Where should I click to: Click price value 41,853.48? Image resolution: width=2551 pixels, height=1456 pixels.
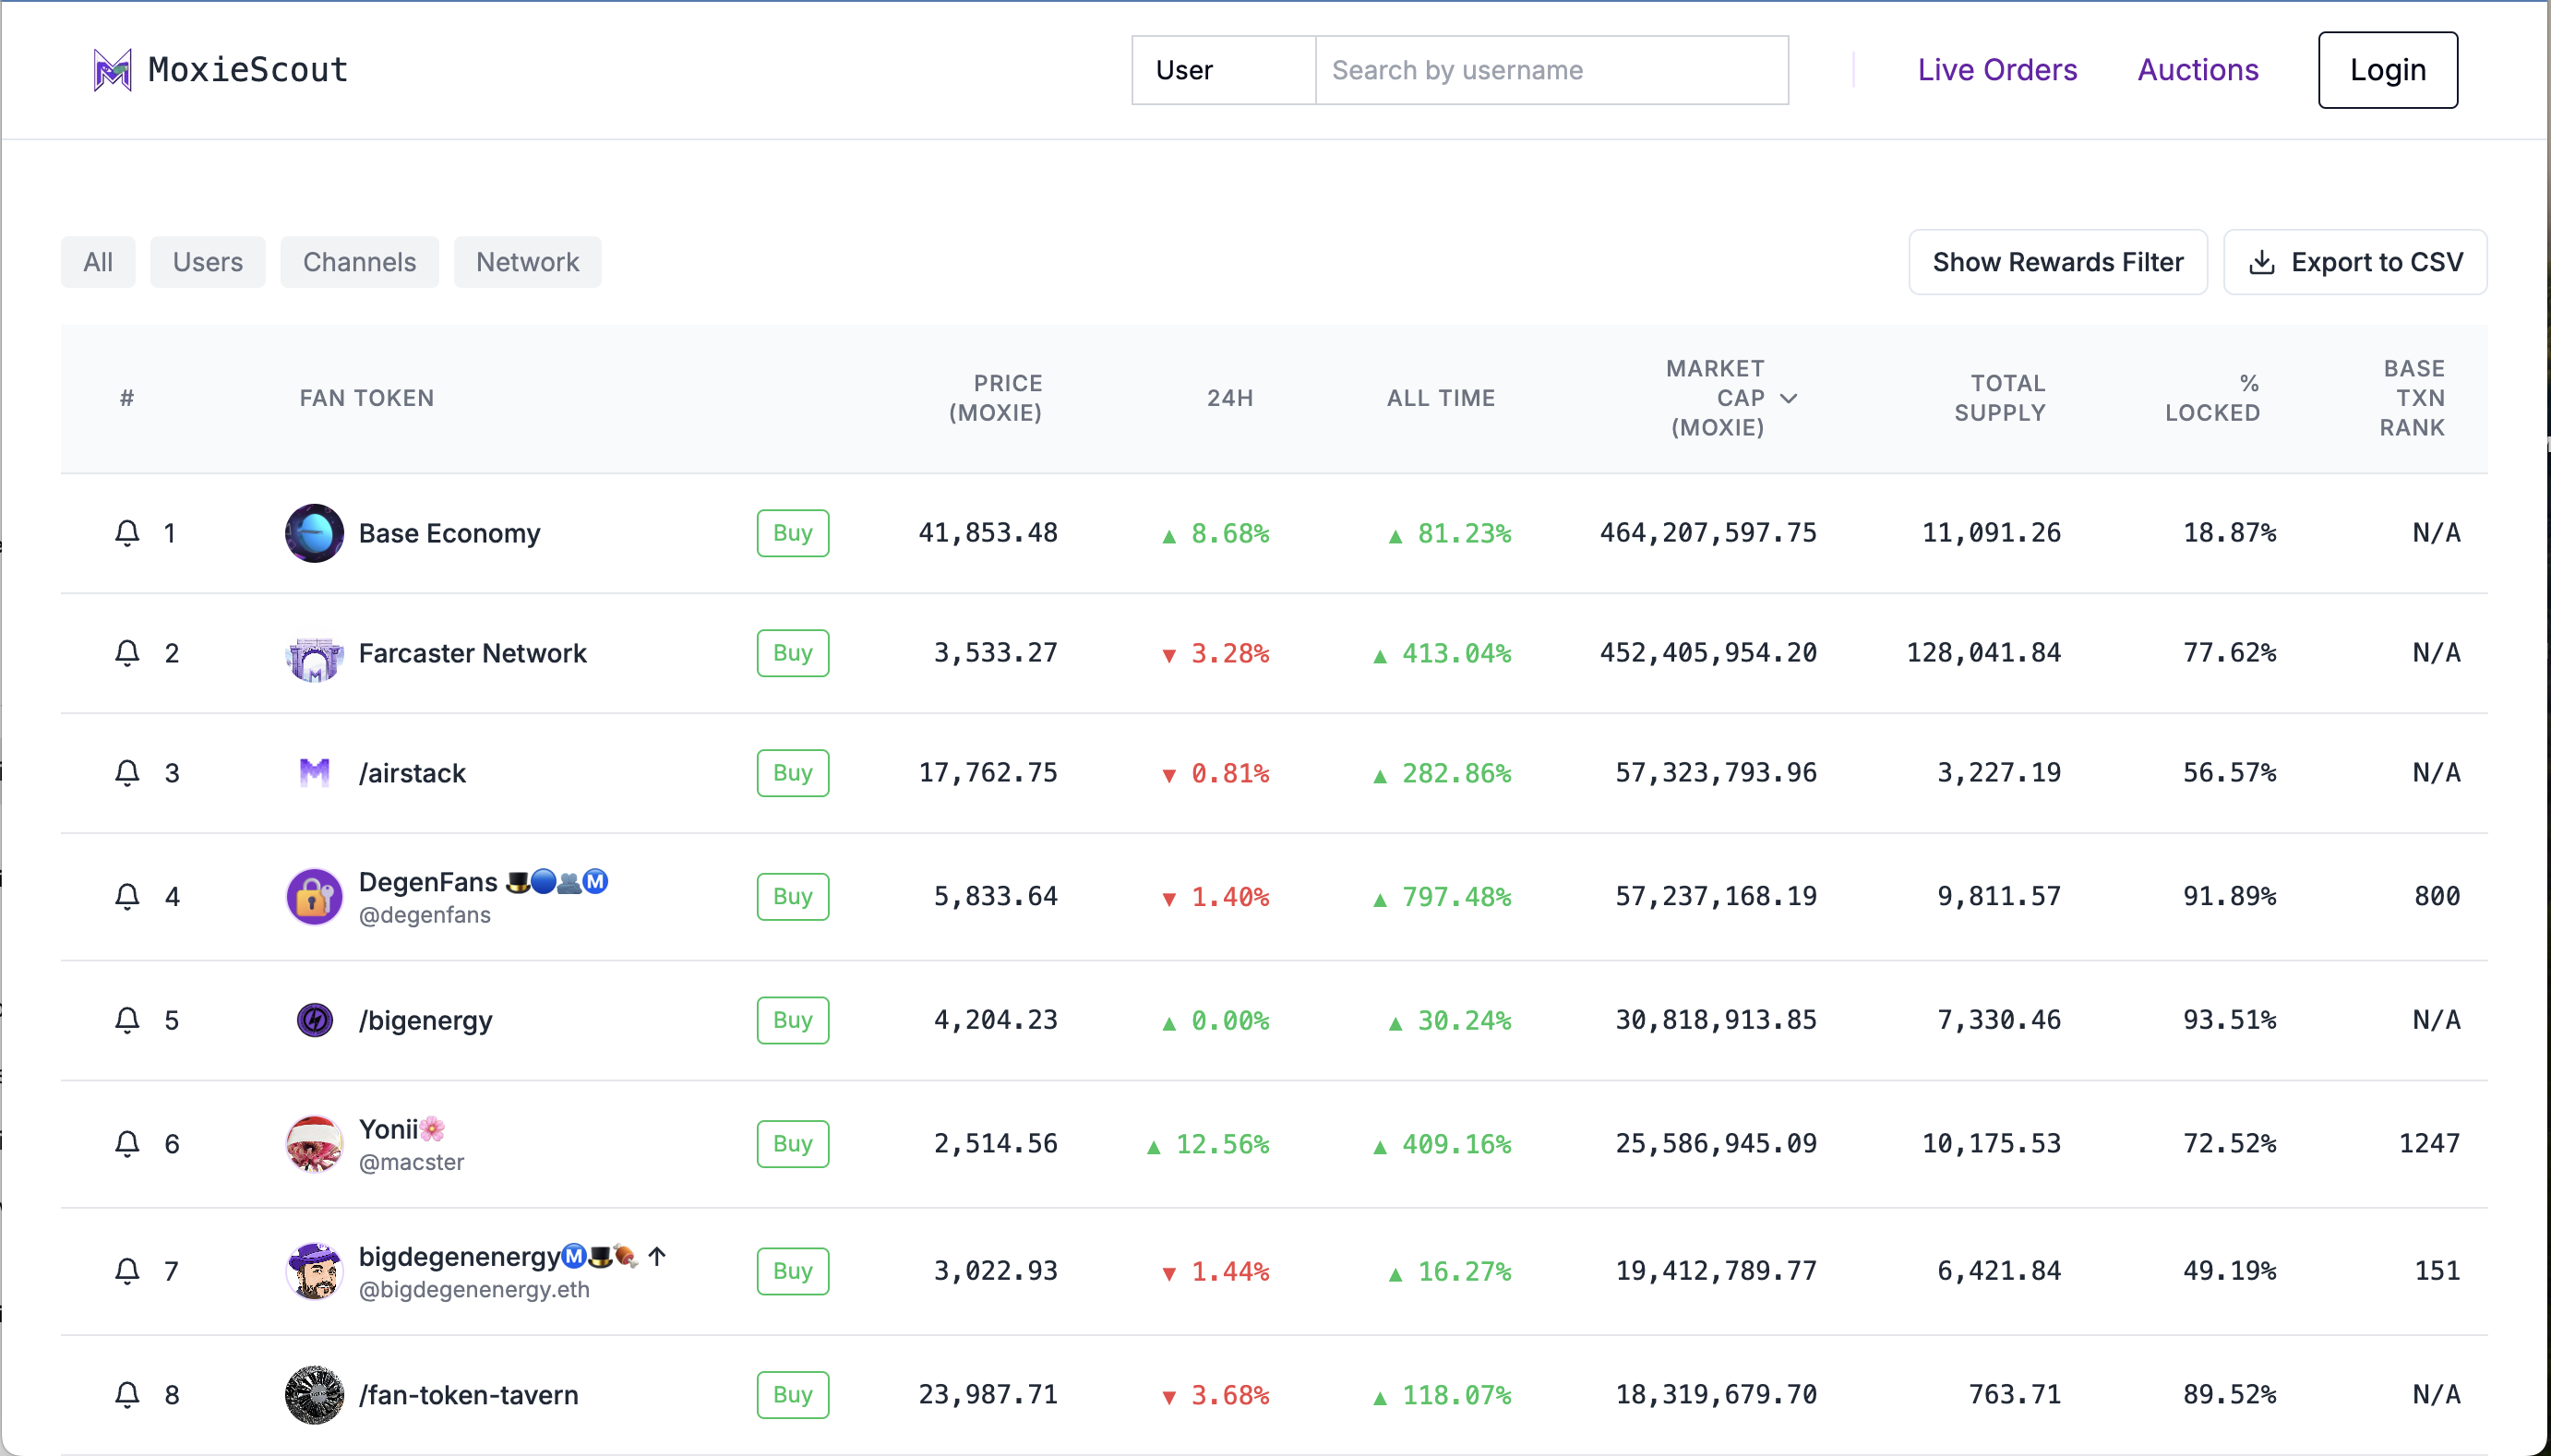988,533
